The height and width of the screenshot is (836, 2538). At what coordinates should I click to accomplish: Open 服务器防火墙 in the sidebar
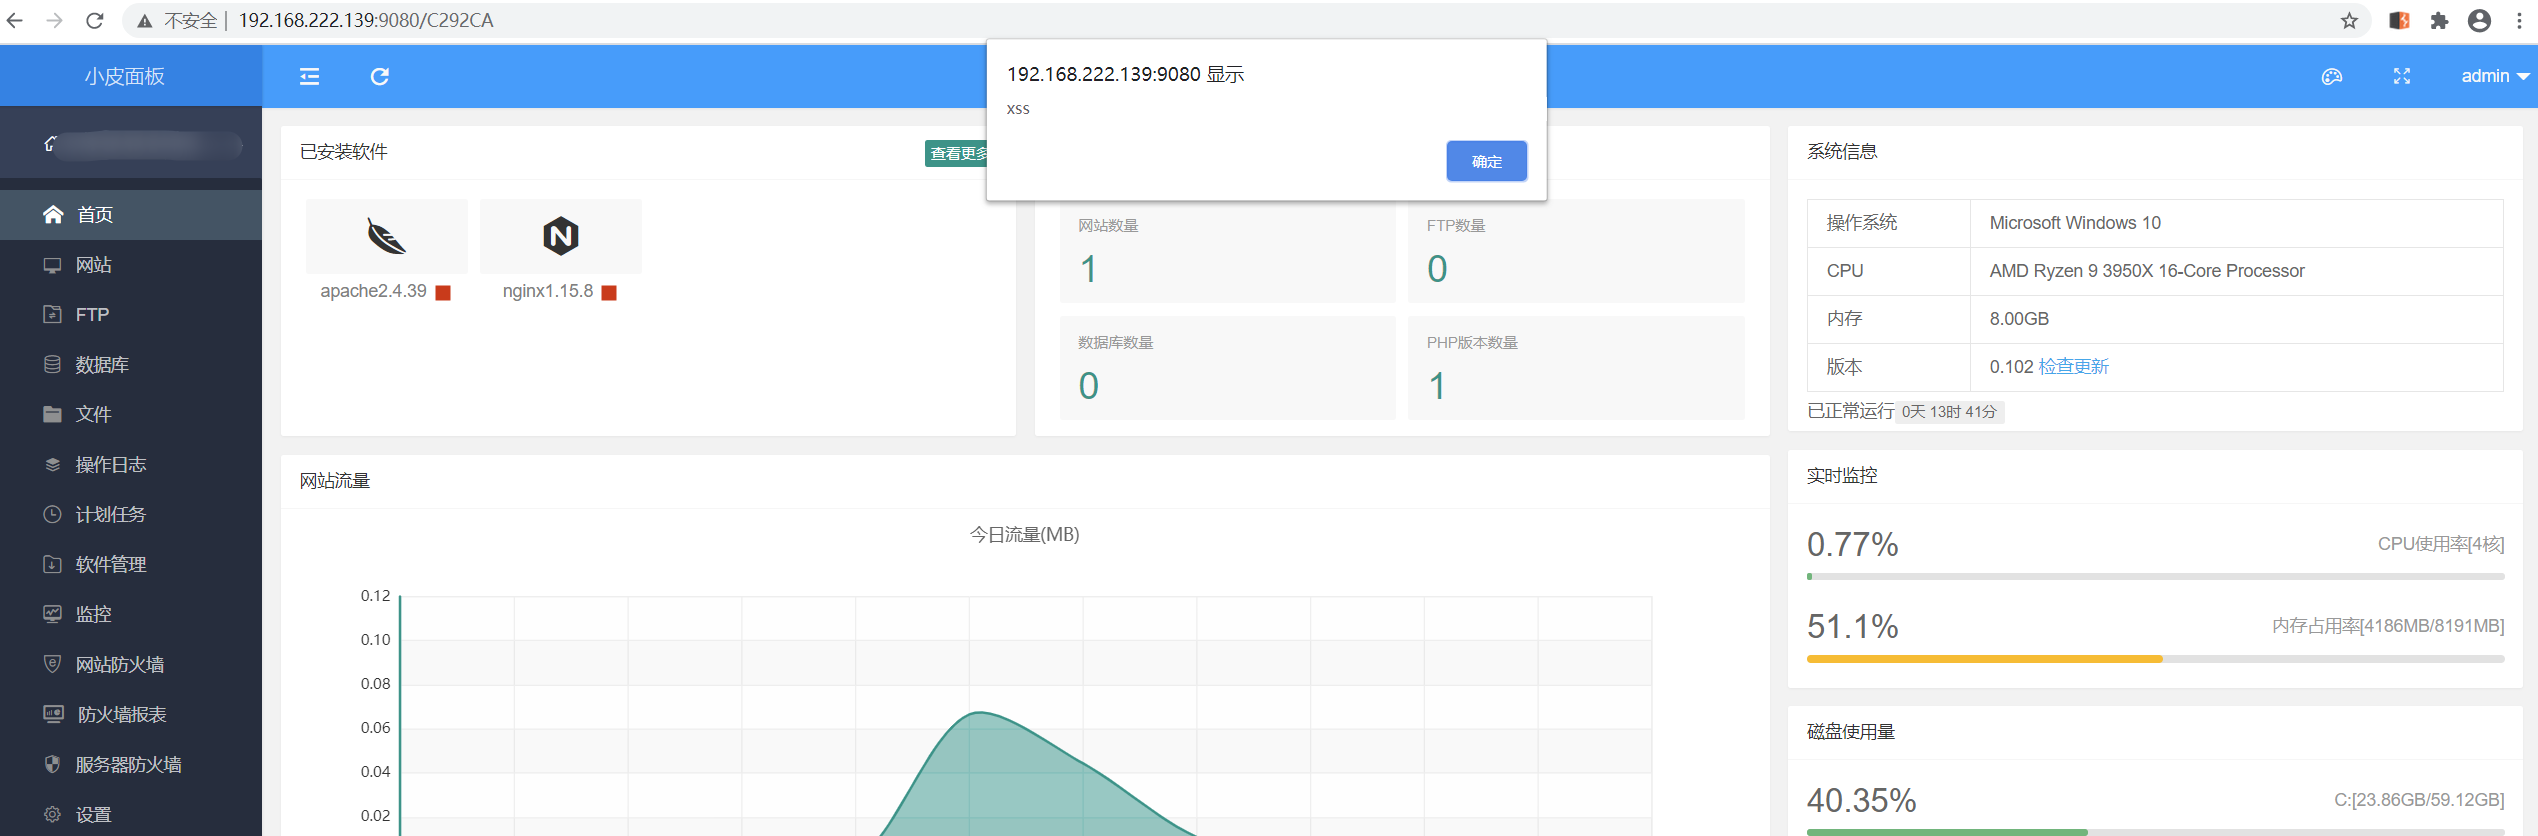[x=131, y=765]
